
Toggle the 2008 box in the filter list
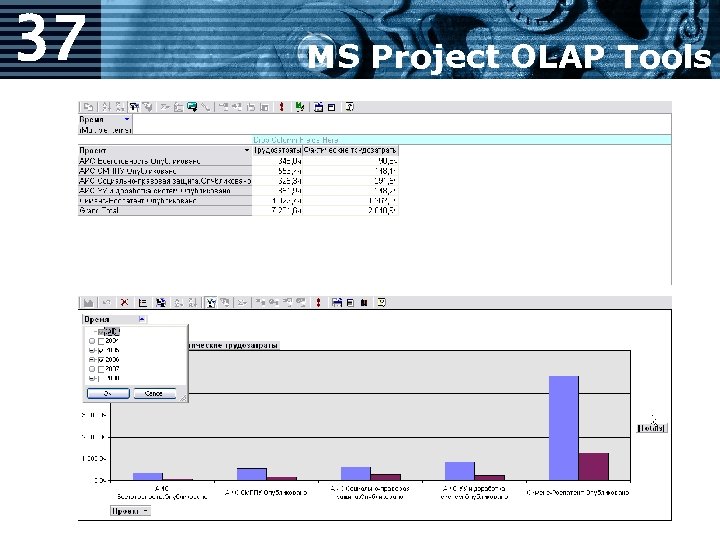point(101,378)
